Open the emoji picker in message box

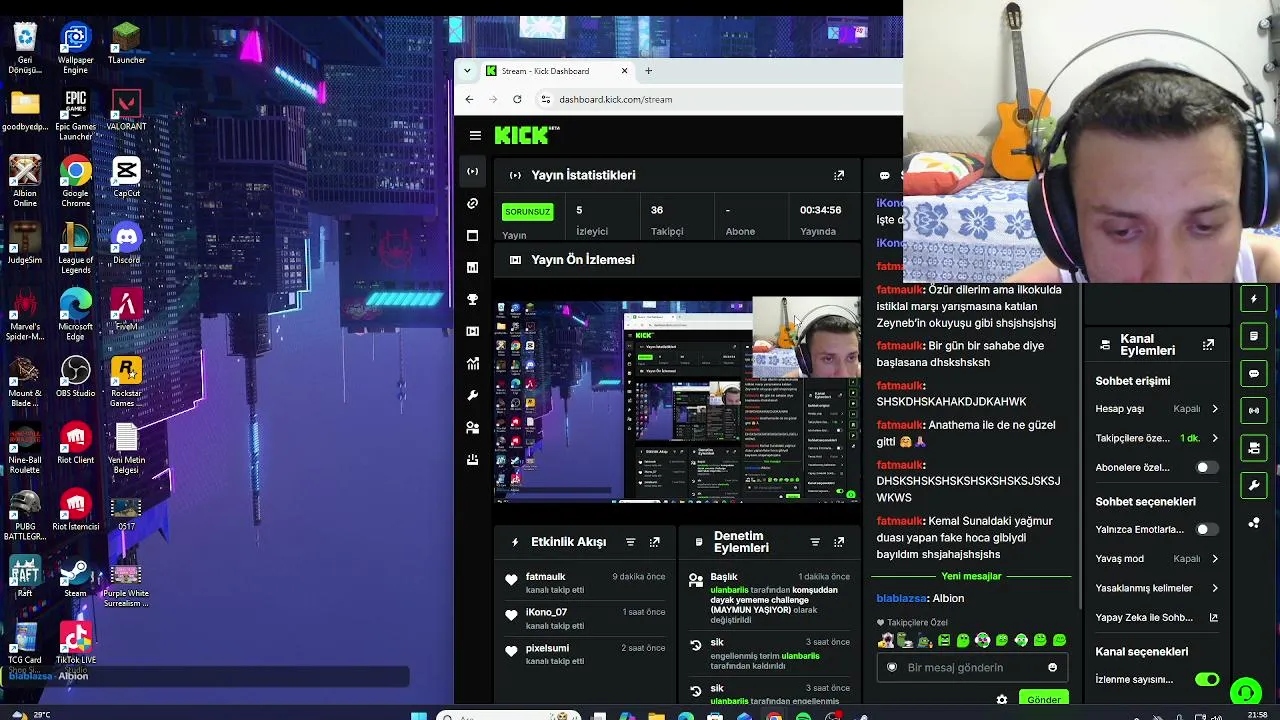pyautogui.click(x=1052, y=668)
